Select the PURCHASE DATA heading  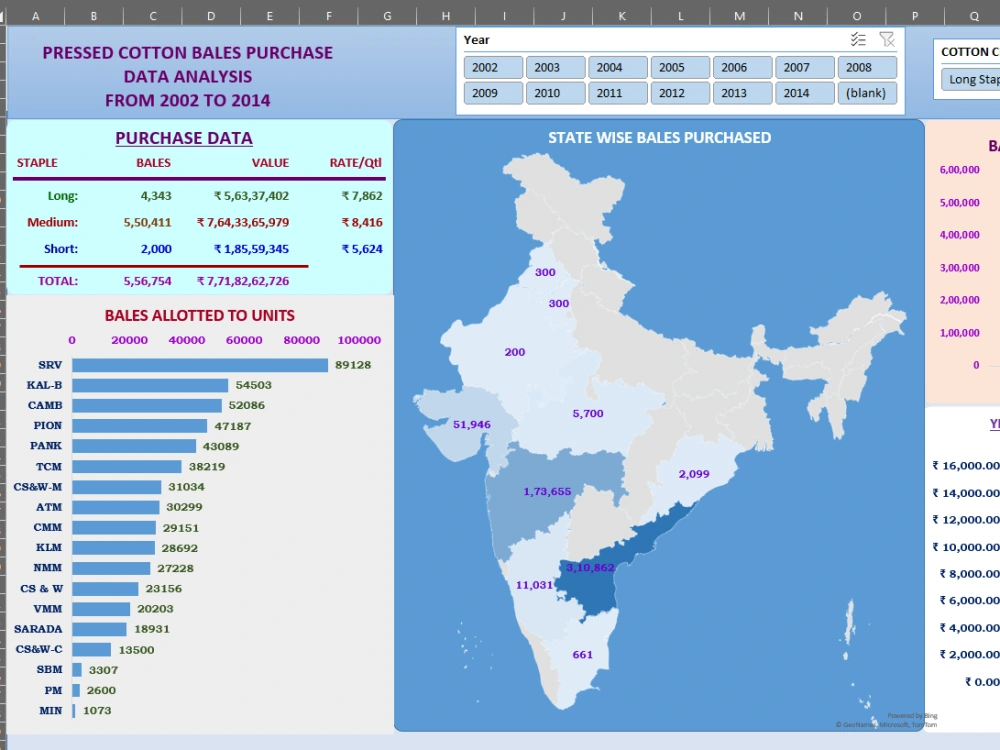(x=184, y=138)
